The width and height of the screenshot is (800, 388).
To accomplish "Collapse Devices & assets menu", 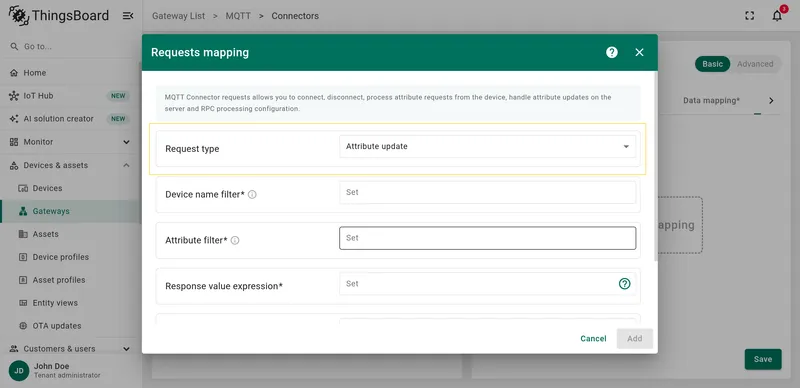I will (x=70, y=165).
